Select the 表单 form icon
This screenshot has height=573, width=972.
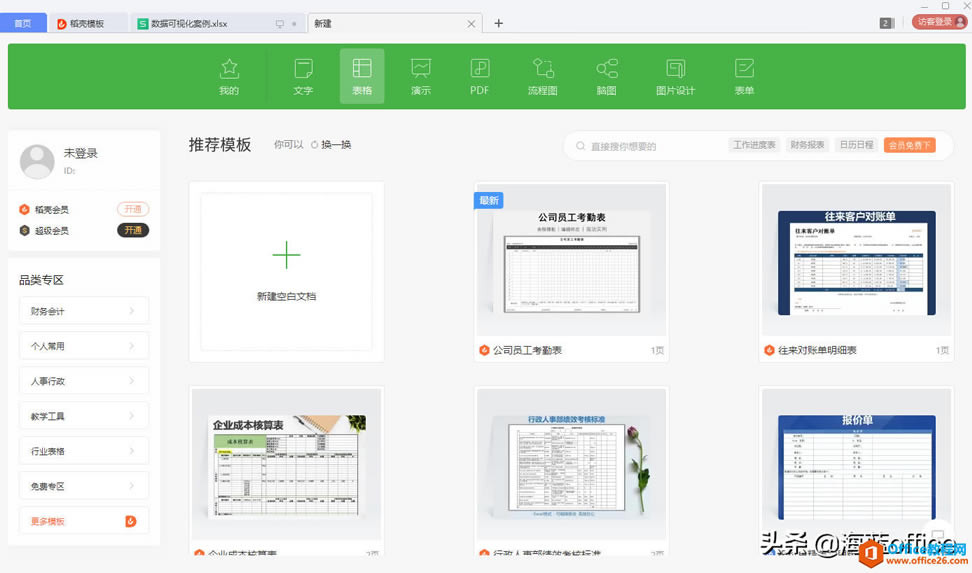point(744,68)
